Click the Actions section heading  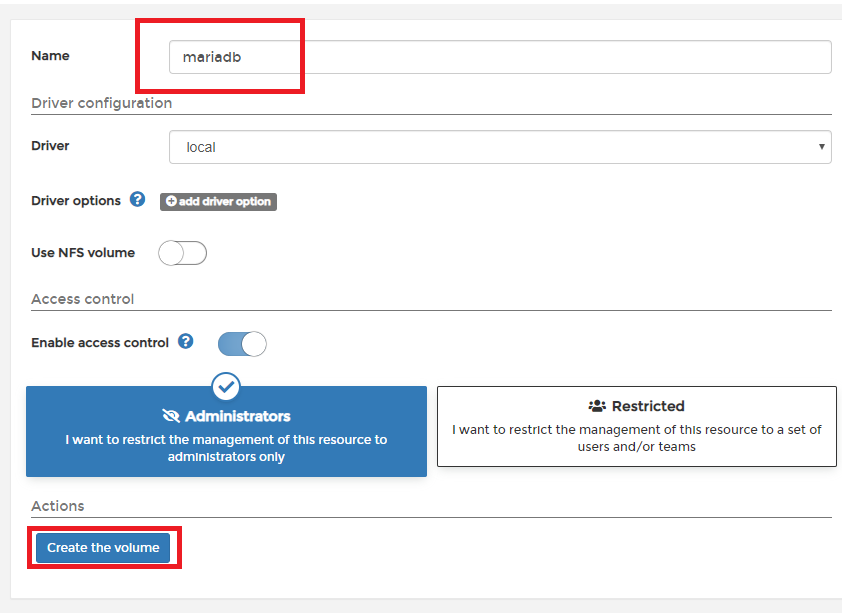pos(58,506)
